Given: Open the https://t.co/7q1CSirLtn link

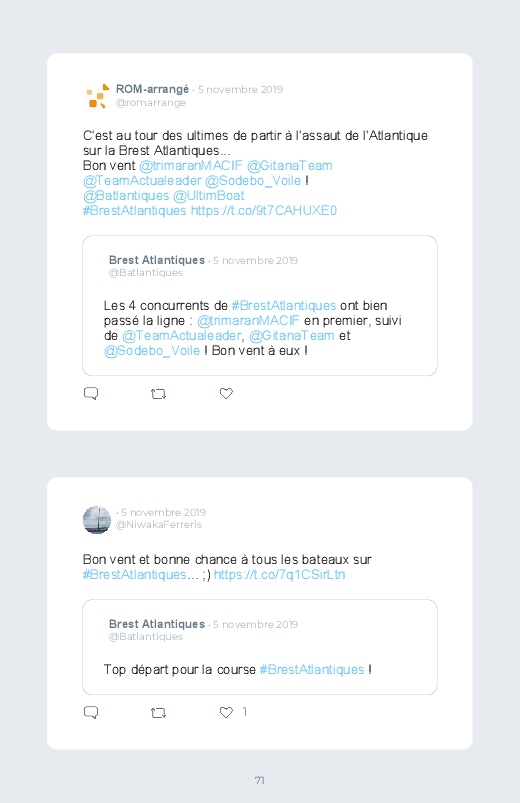Looking at the screenshot, I should (279, 575).
